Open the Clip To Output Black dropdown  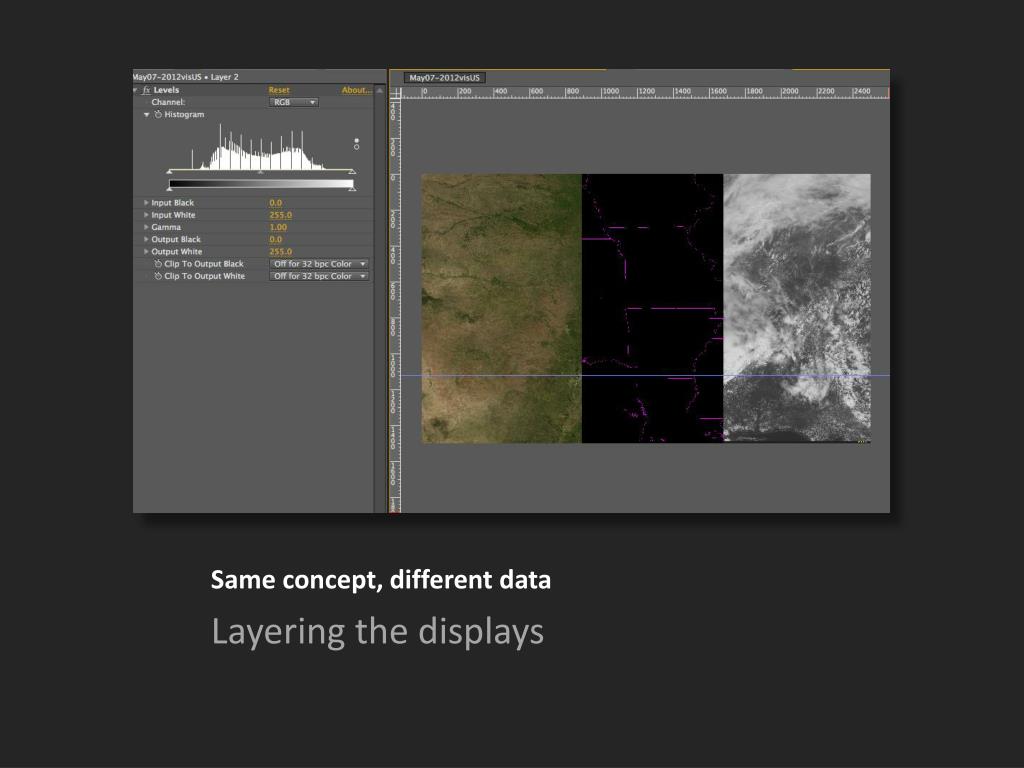coord(318,264)
